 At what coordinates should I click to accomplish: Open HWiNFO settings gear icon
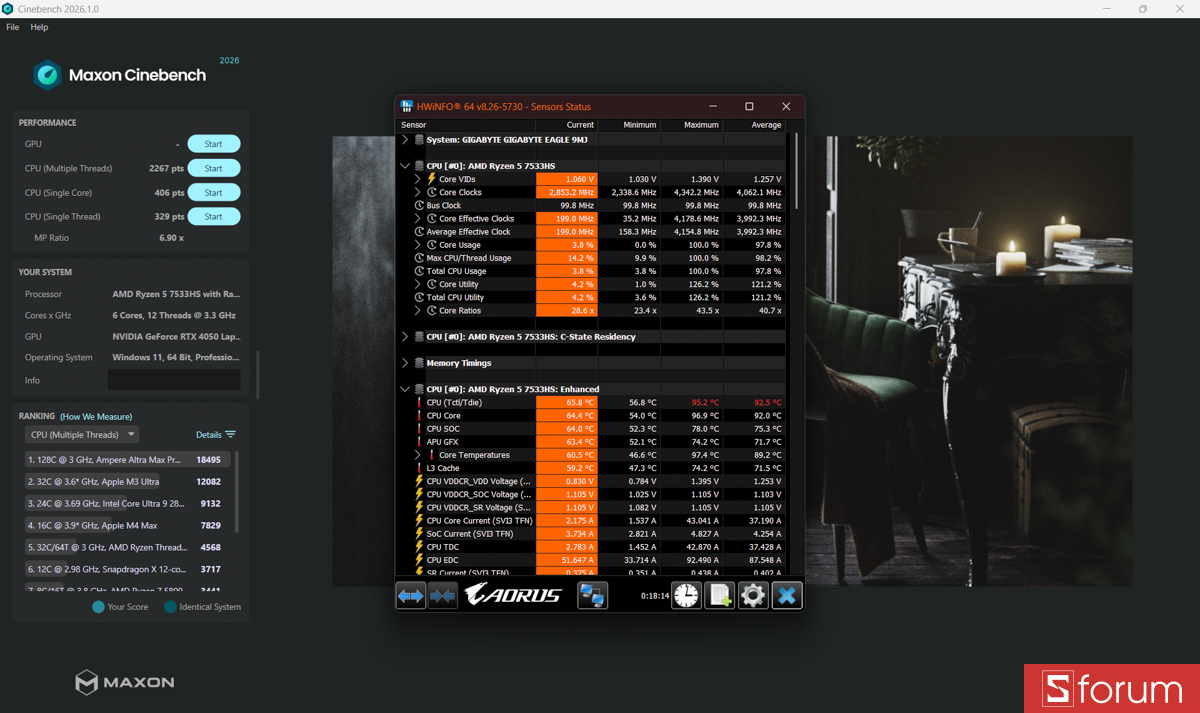pyautogui.click(x=753, y=595)
